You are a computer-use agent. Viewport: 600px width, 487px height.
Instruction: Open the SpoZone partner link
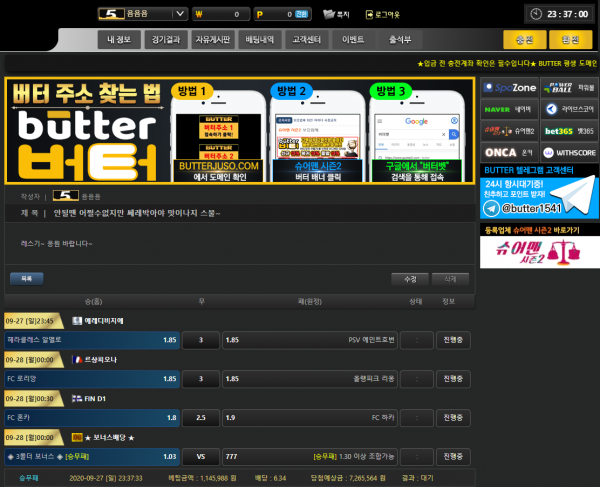(510, 86)
